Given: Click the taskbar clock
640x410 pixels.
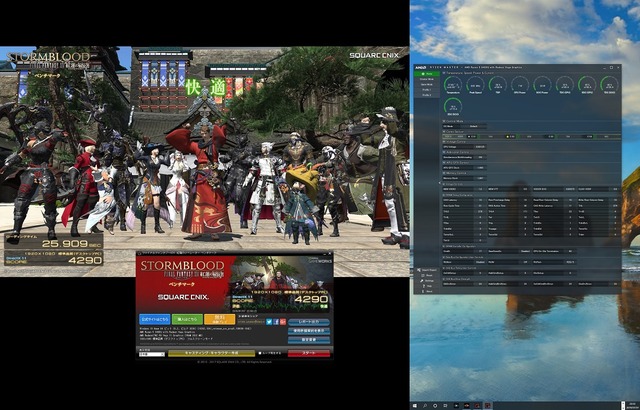Looking at the screenshot, I should click(x=631, y=405).
